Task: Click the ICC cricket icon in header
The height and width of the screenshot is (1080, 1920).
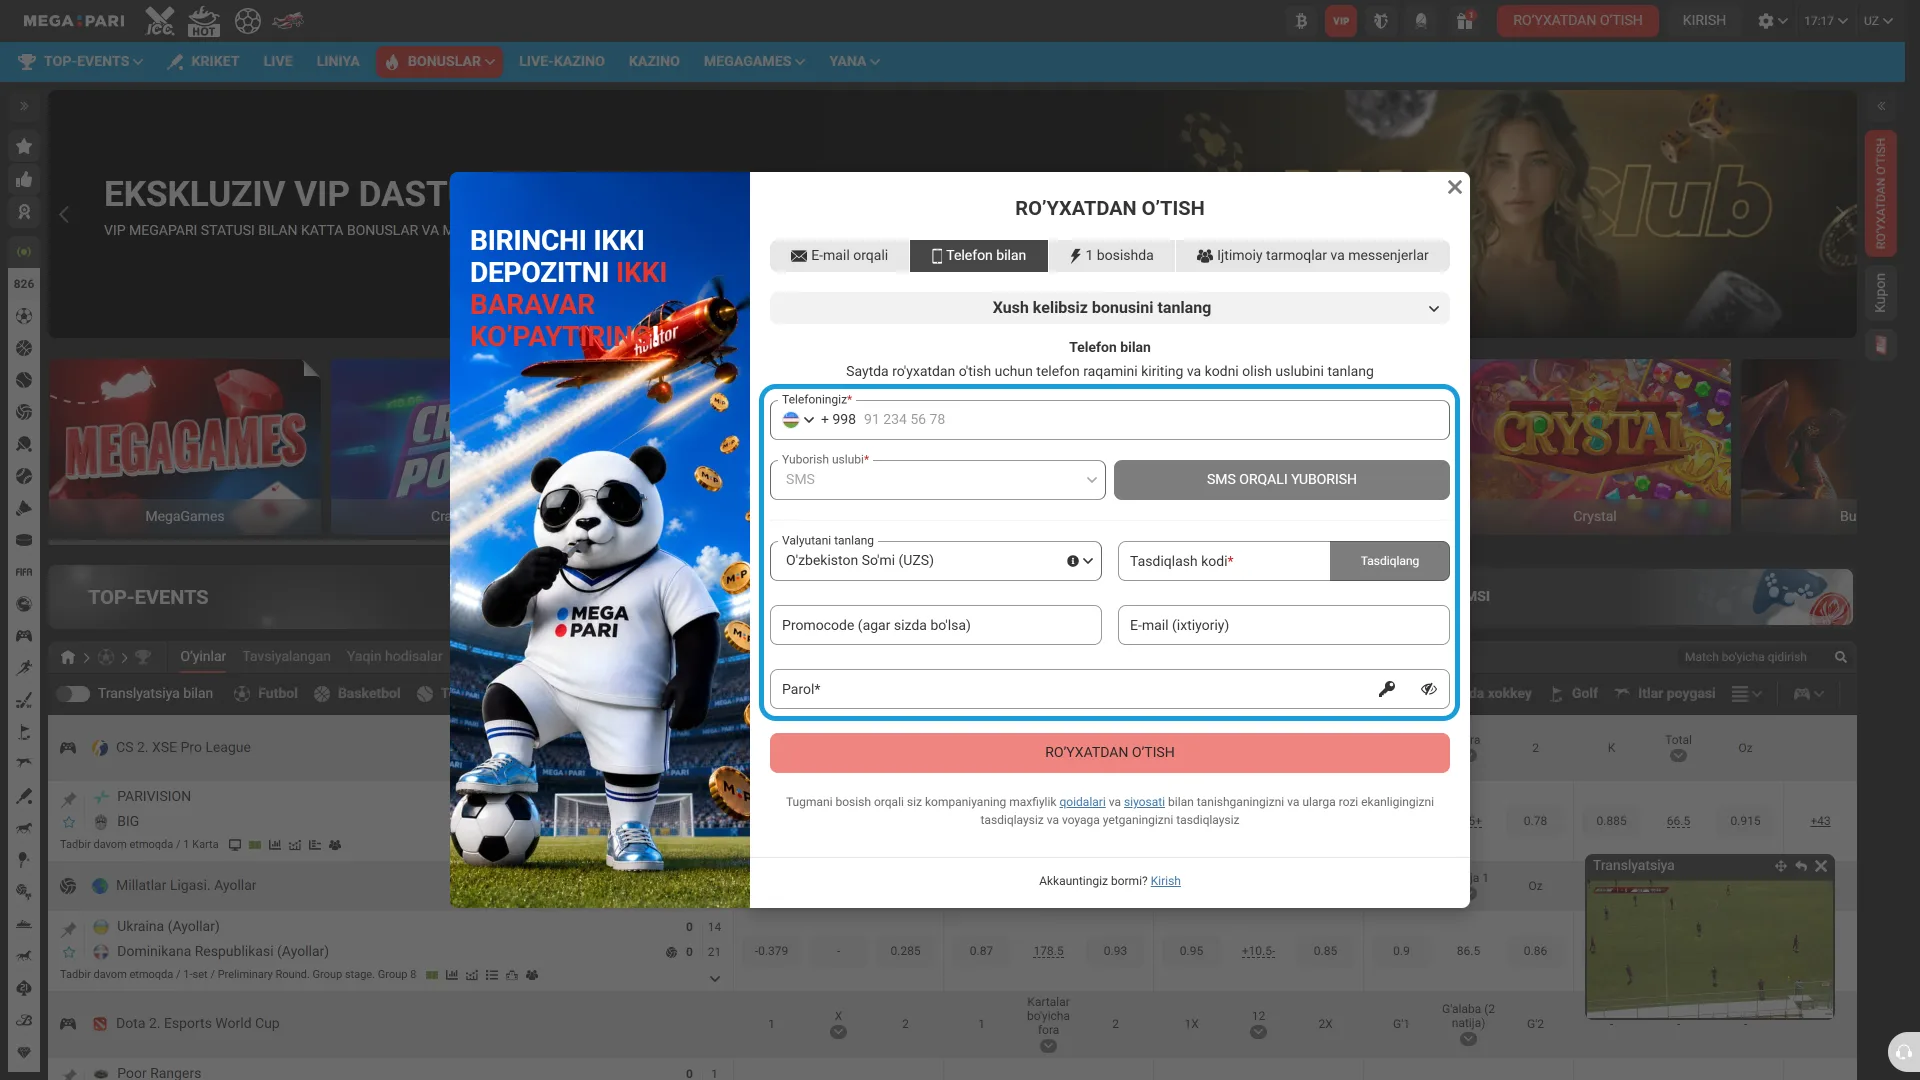Action: click(x=160, y=21)
